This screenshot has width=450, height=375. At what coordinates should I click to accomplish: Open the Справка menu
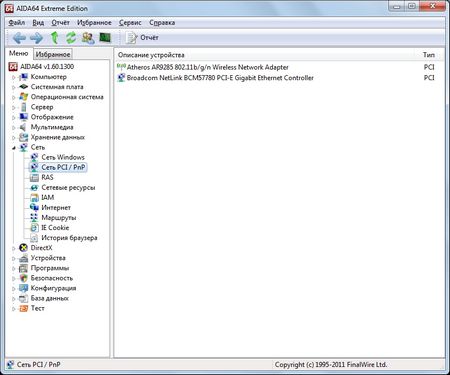click(x=162, y=23)
